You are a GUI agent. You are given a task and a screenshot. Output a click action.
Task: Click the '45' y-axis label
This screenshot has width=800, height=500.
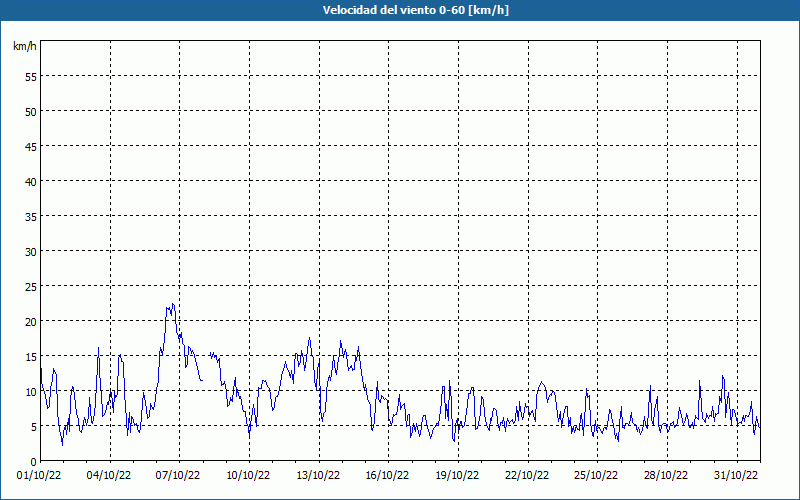[x=31, y=147]
